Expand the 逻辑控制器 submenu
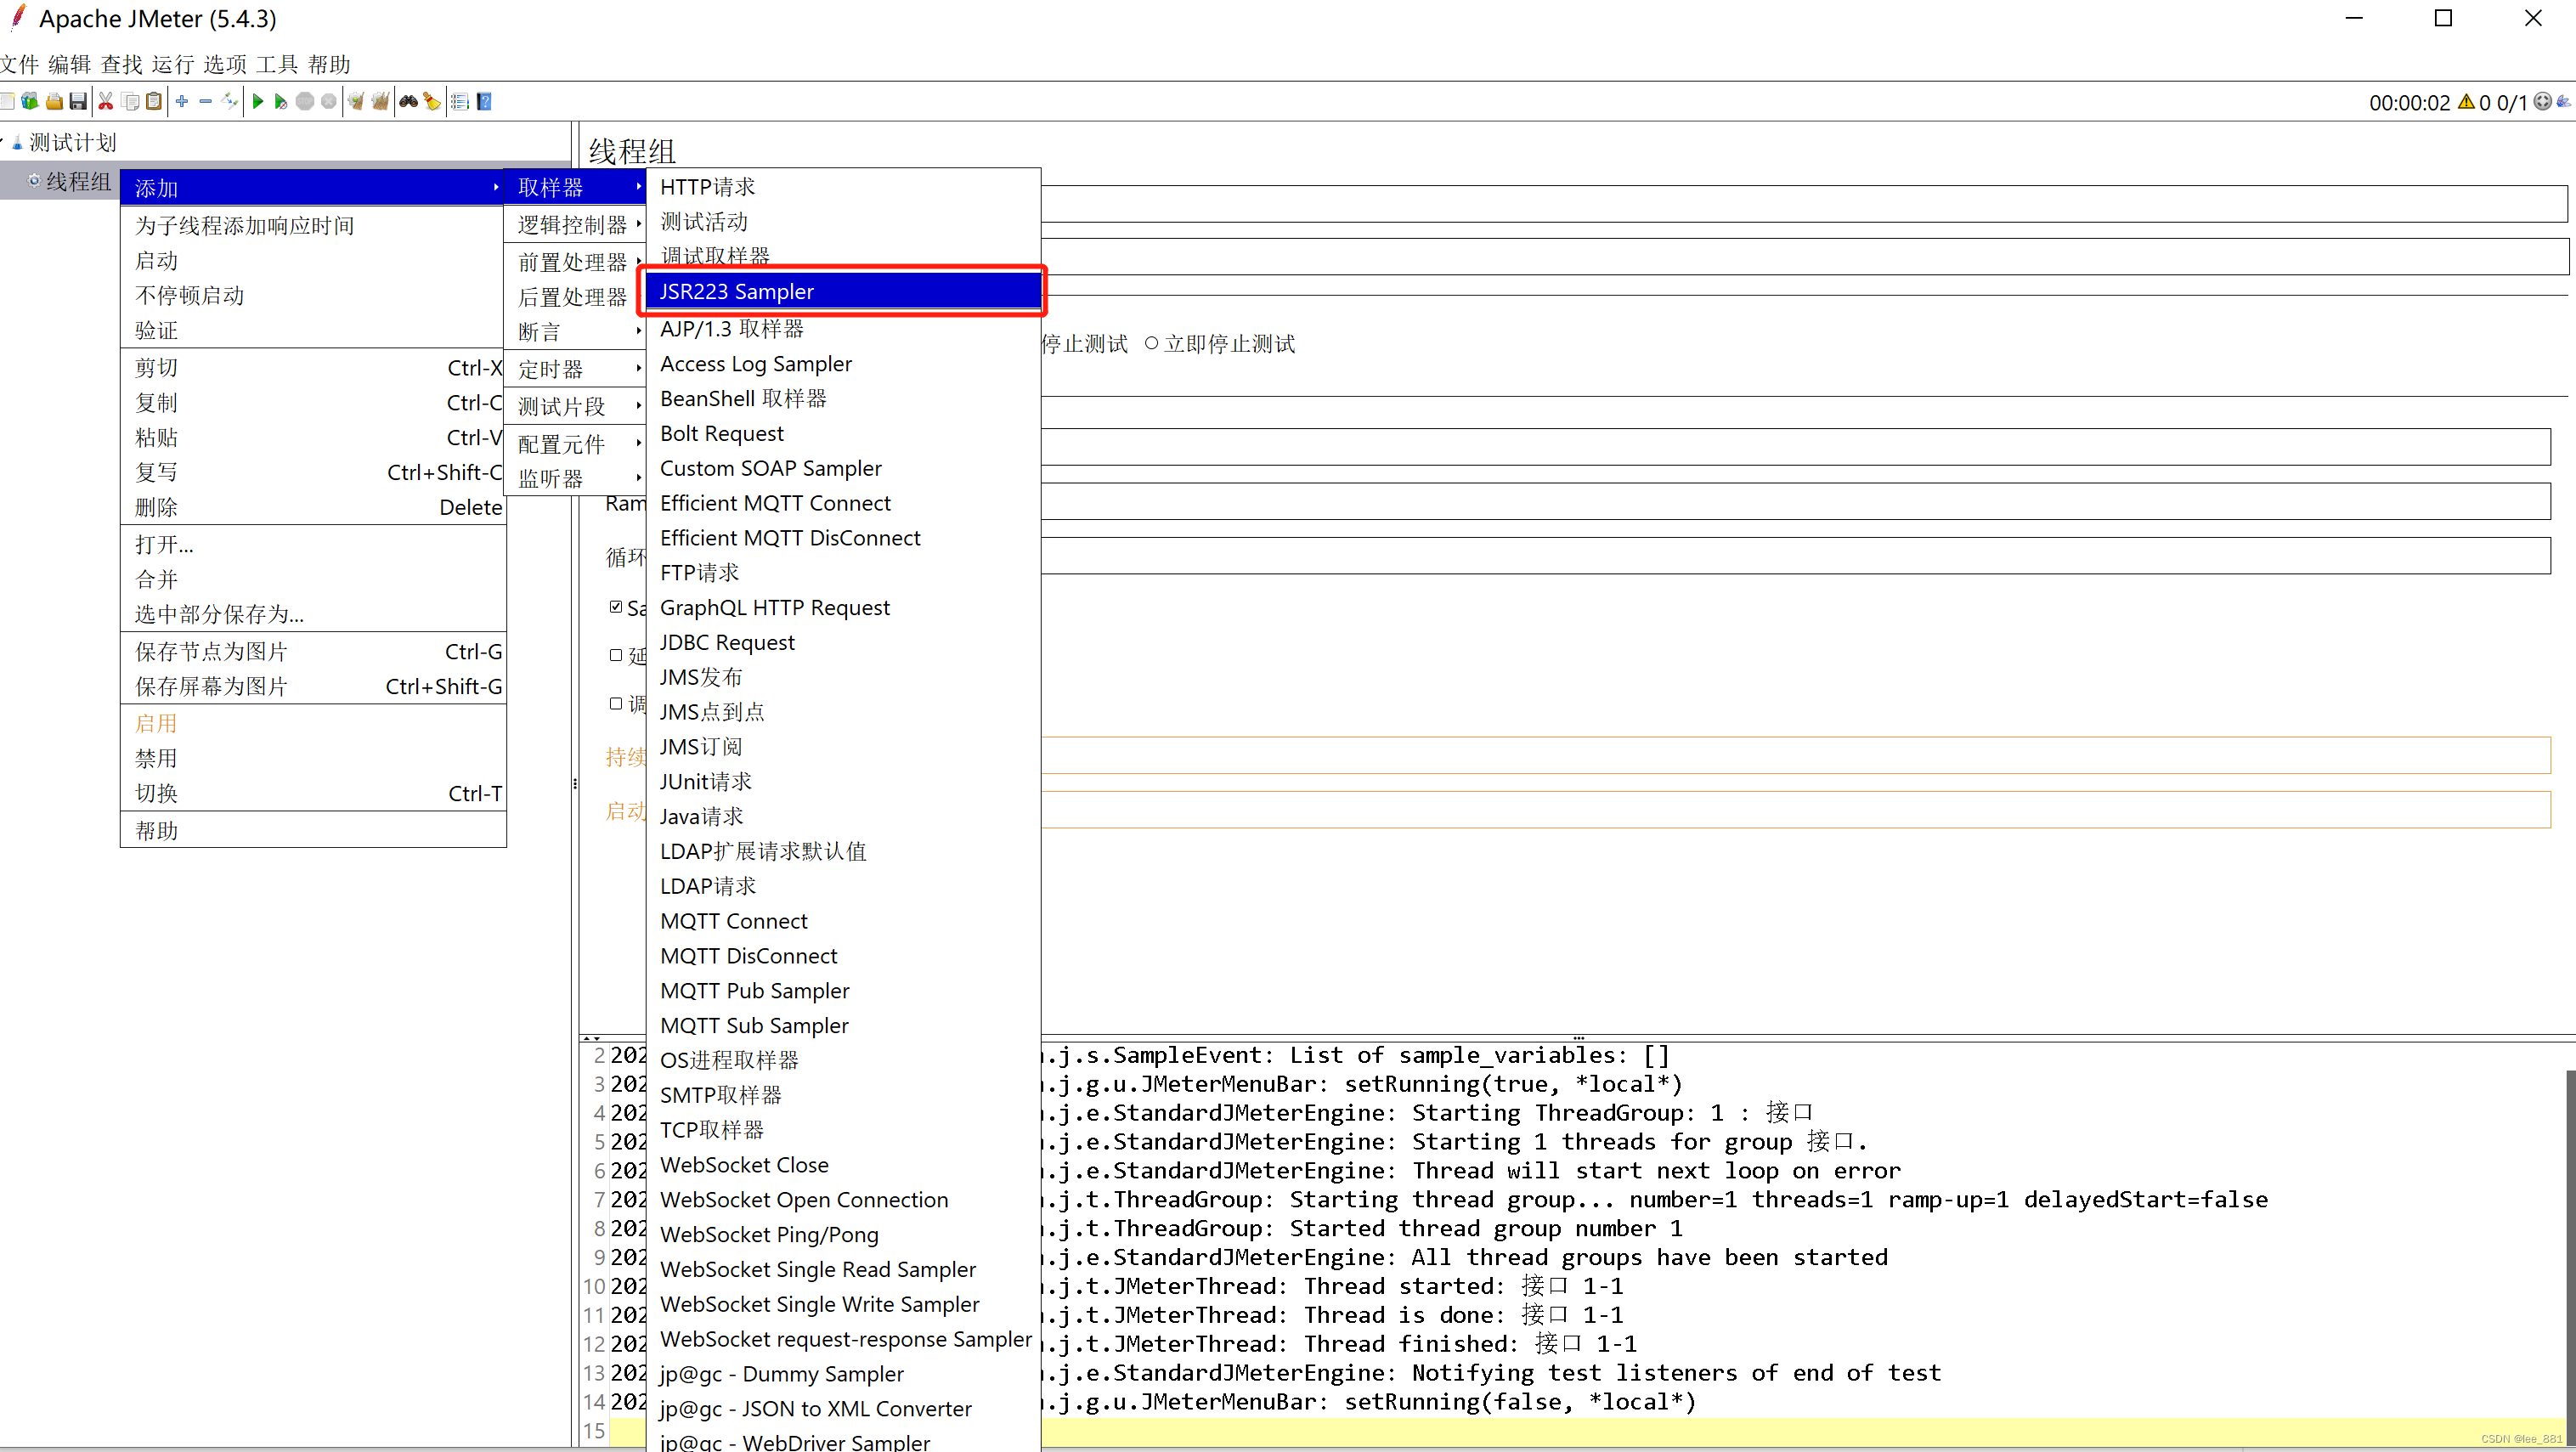 pyautogui.click(x=576, y=225)
